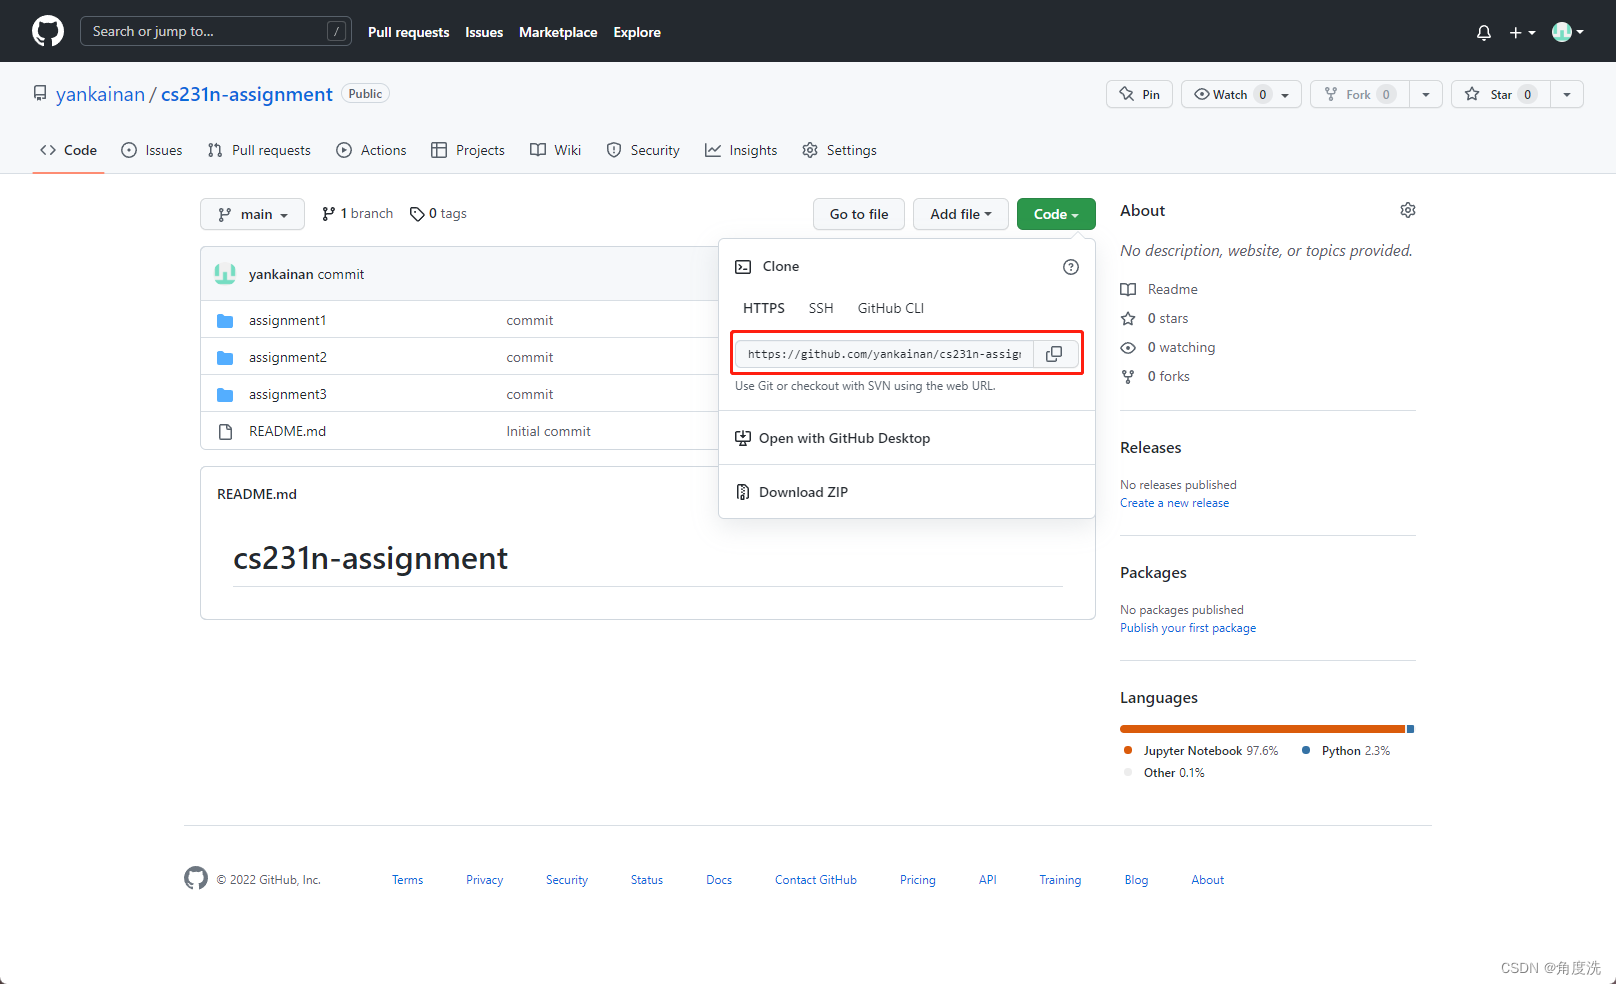
Task: Copy the clone URL to clipboard
Action: click(x=1054, y=354)
